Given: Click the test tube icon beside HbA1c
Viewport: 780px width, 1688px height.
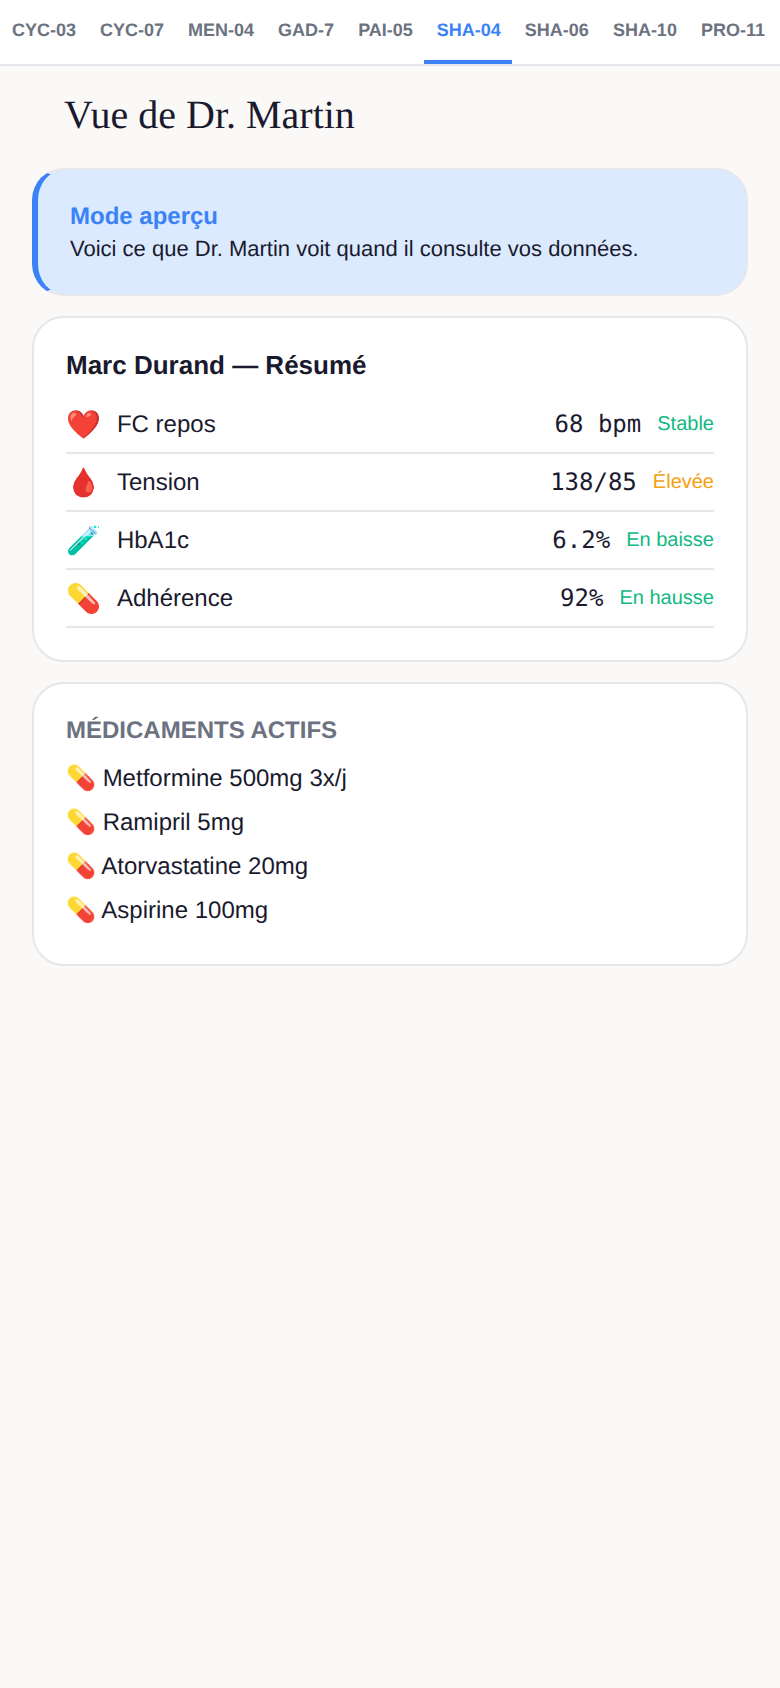Looking at the screenshot, I should click(83, 540).
